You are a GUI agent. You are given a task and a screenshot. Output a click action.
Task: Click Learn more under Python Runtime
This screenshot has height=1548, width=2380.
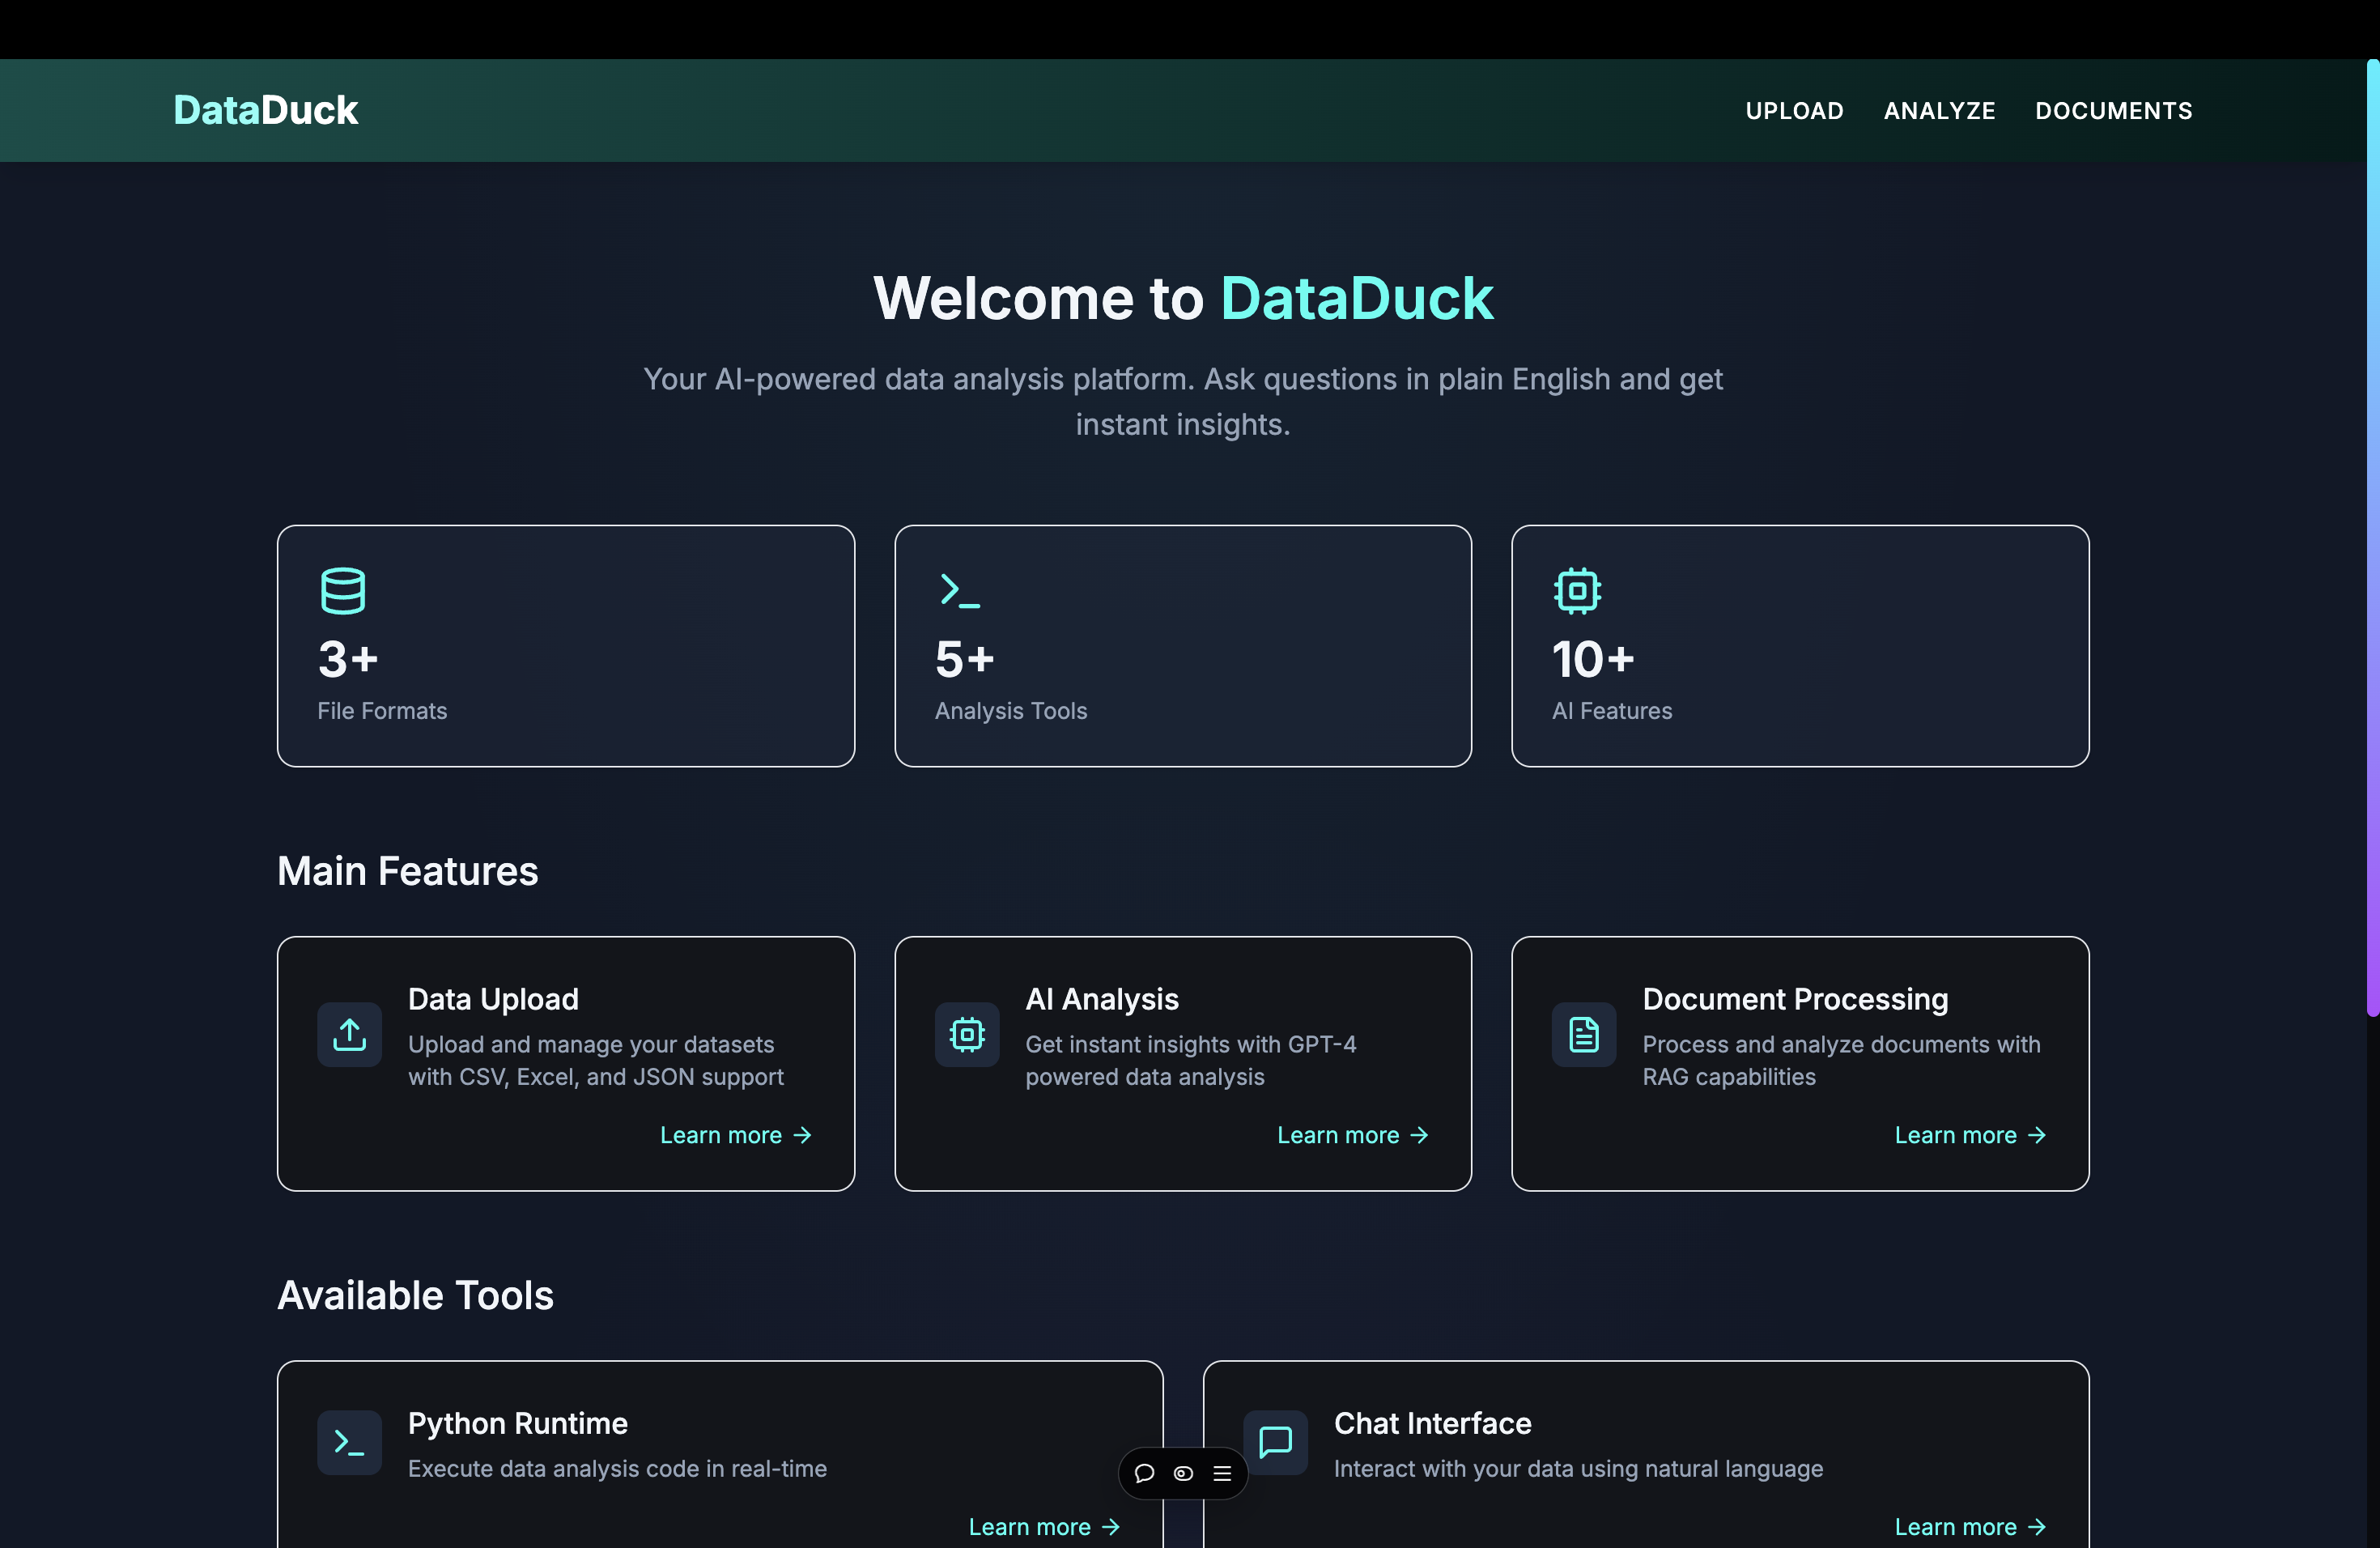pos(1043,1527)
